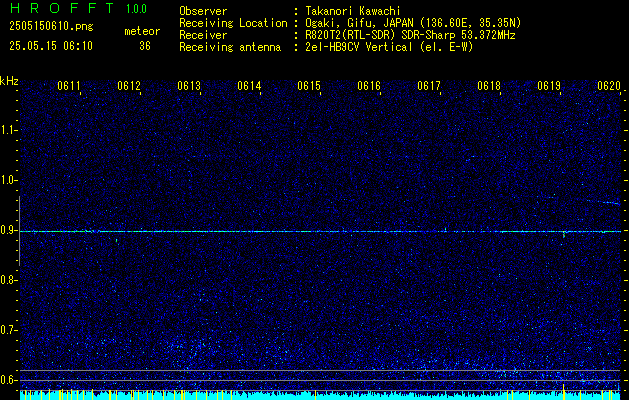Click the 0618 time marker
Viewport: 629px width, 400px height.
[489, 86]
